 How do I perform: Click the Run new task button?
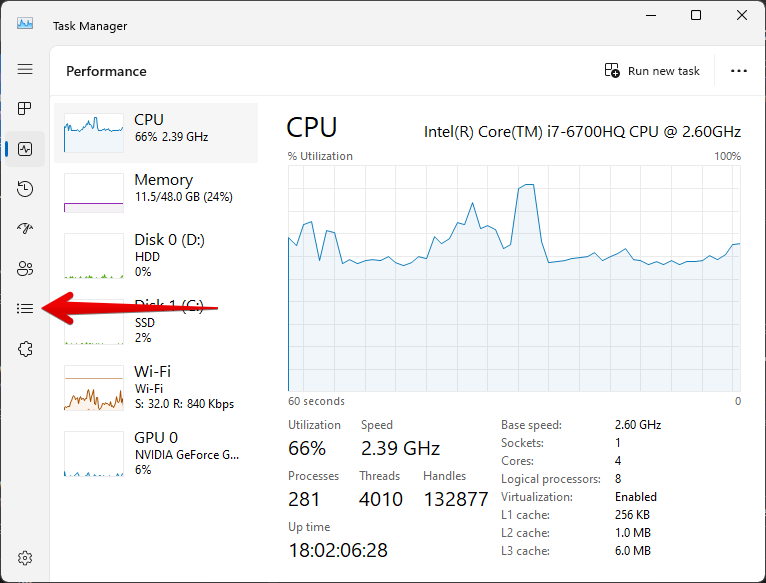(652, 71)
